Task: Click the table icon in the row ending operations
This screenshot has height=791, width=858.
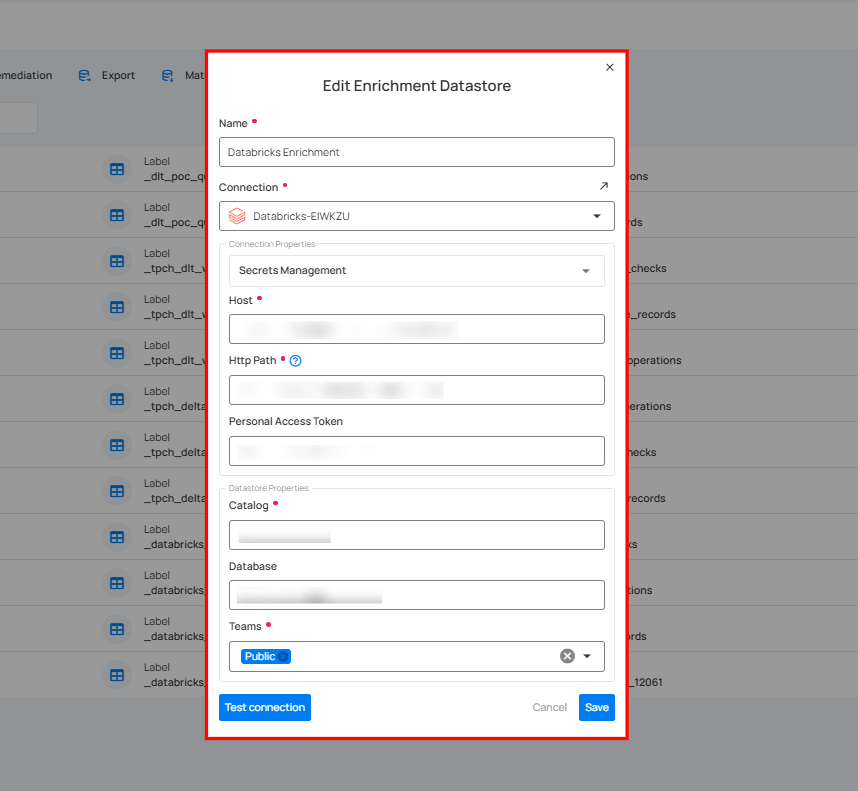Action: (x=117, y=353)
